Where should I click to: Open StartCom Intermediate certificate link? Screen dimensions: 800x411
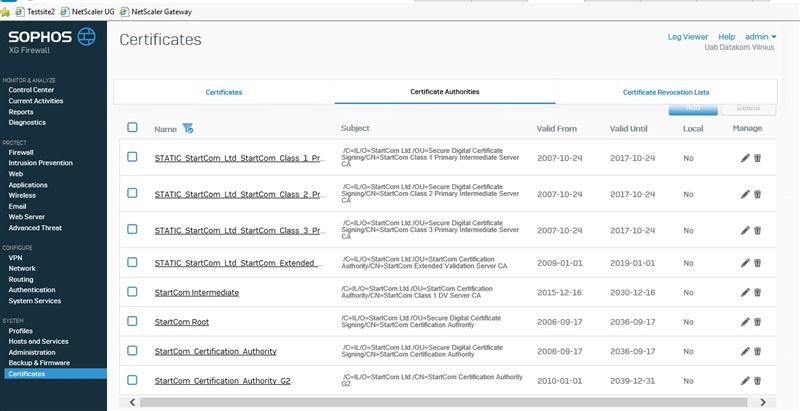(x=196, y=293)
